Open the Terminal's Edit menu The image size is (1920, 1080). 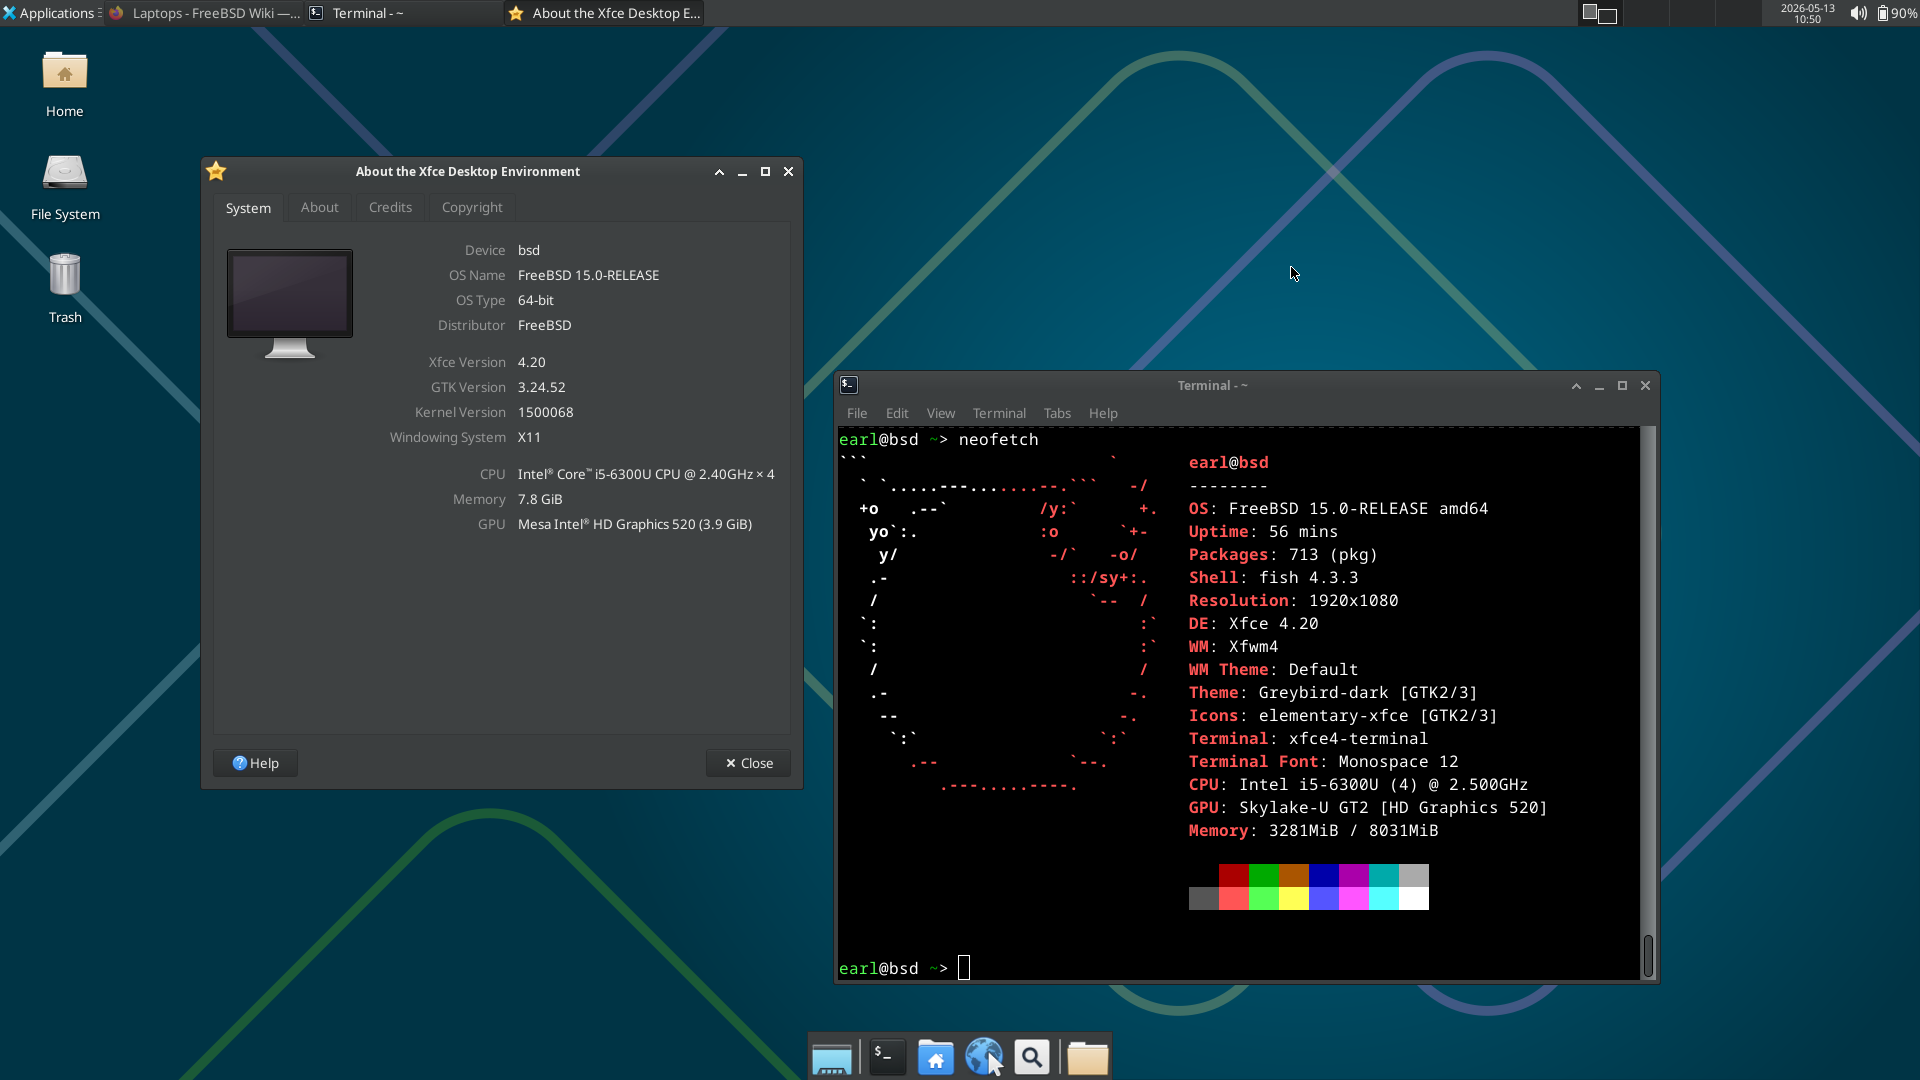(x=897, y=413)
